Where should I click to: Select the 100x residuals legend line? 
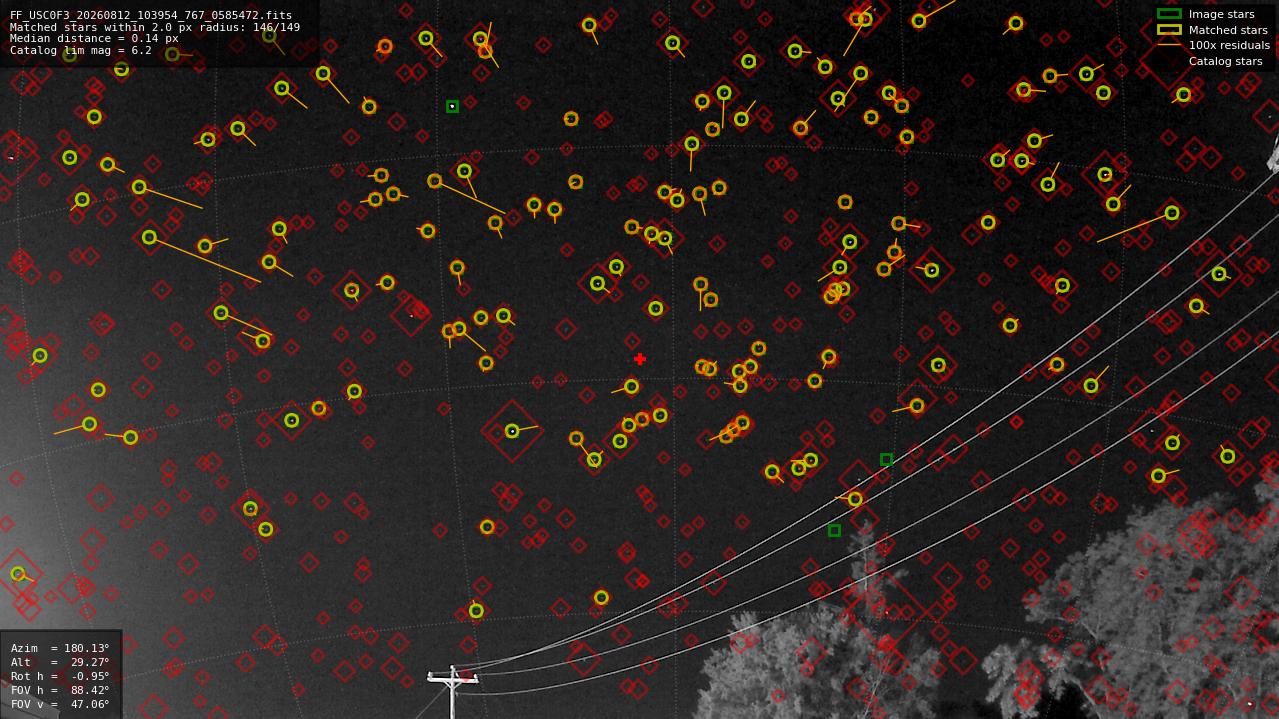tap(1169, 45)
